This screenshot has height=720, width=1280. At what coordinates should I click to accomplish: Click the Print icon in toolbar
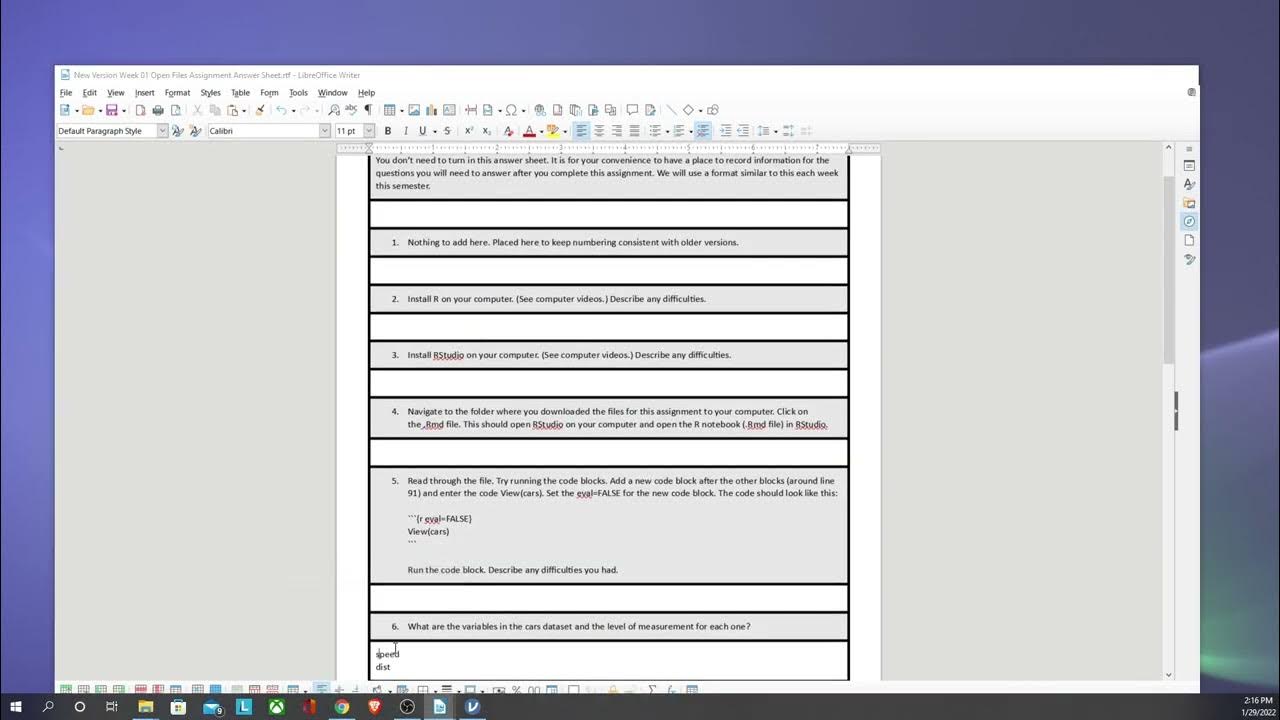coord(158,110)
